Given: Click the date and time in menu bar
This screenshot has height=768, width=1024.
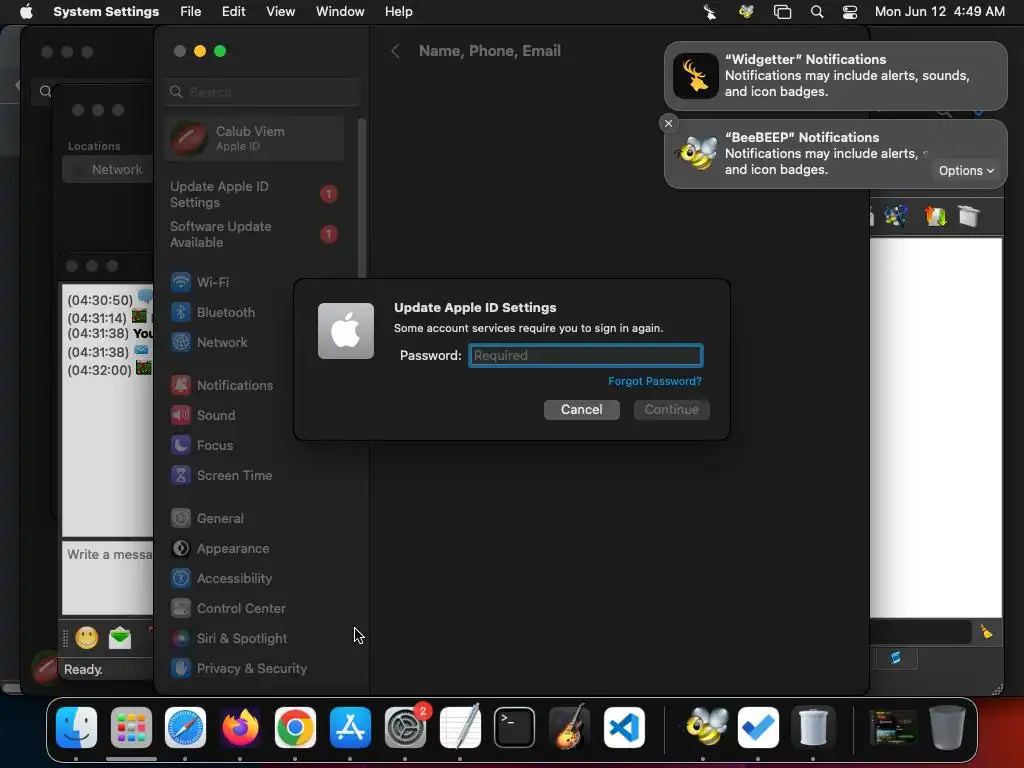Looking at the screenshot, I should (x=940, y=12).
